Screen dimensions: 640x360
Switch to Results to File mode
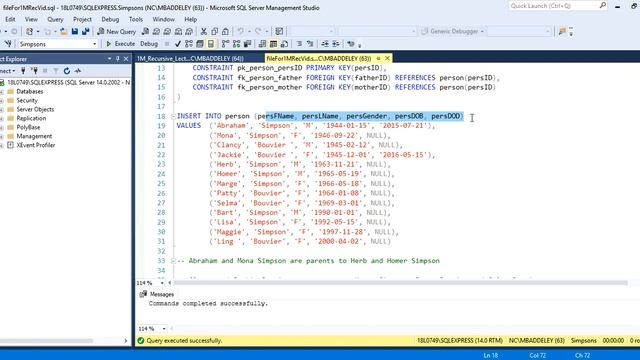pos(284,44)
